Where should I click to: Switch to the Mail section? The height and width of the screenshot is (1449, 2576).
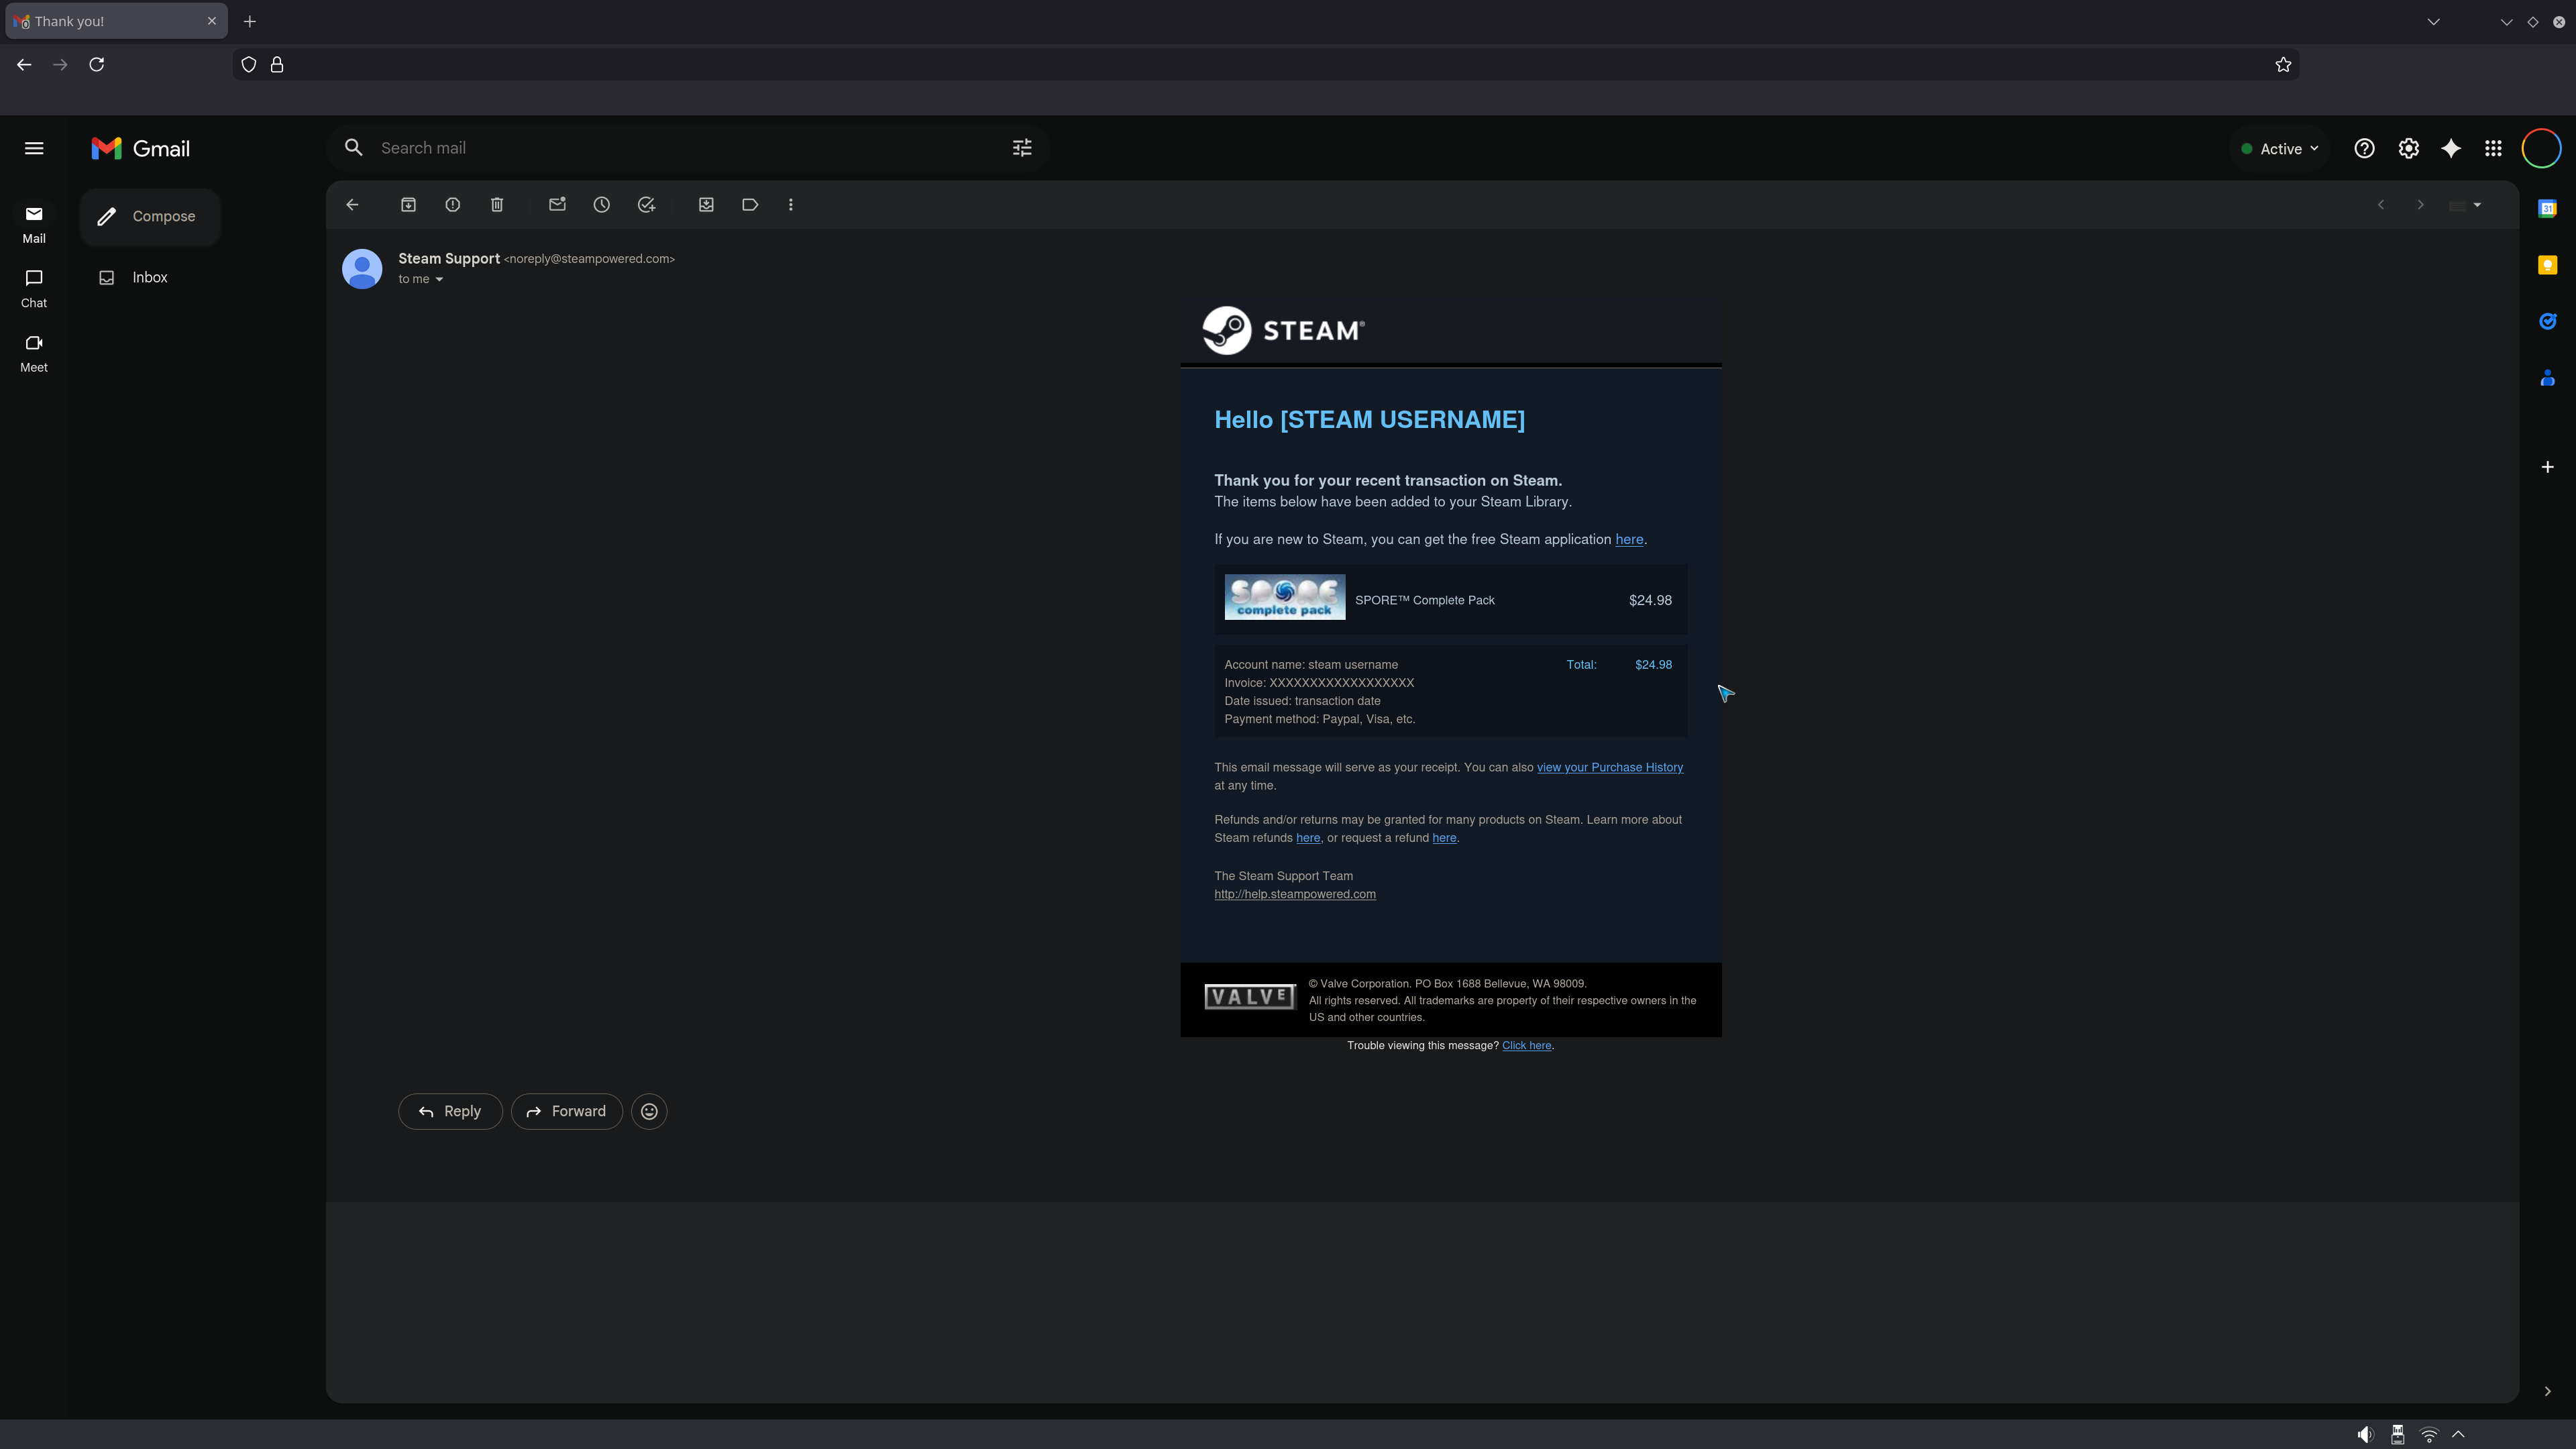coord(34,224)
